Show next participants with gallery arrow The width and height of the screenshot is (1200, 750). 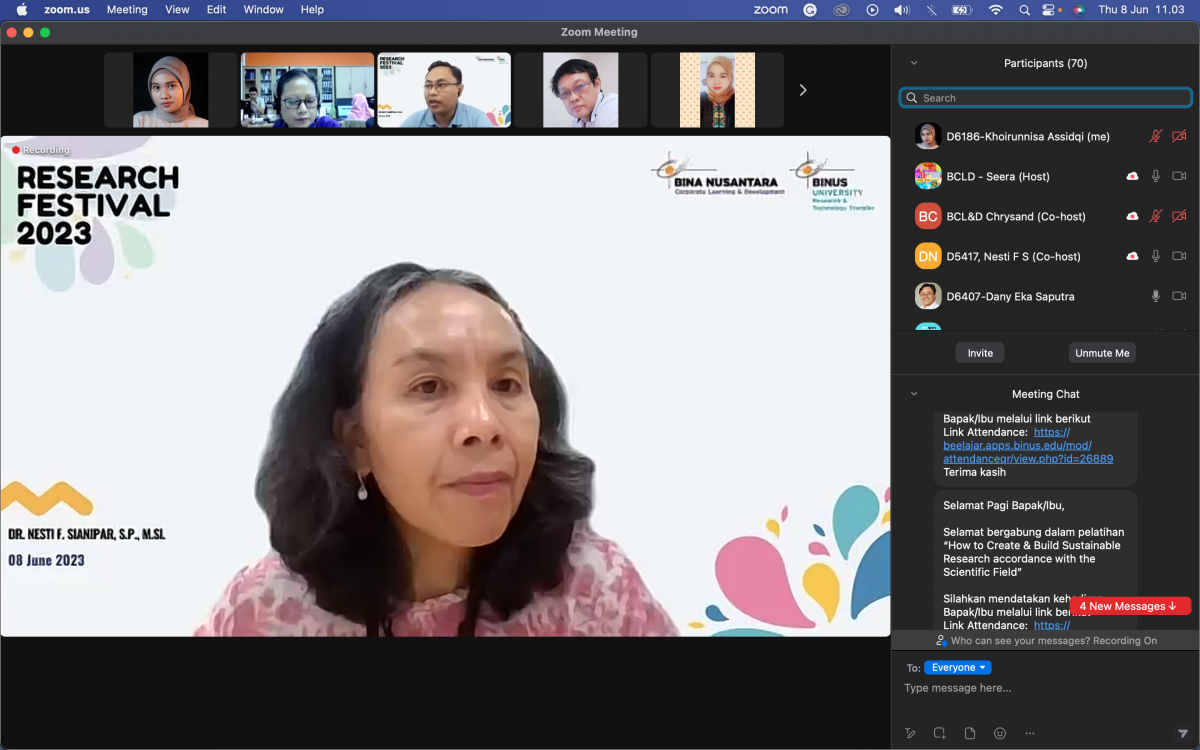point(802,90)
